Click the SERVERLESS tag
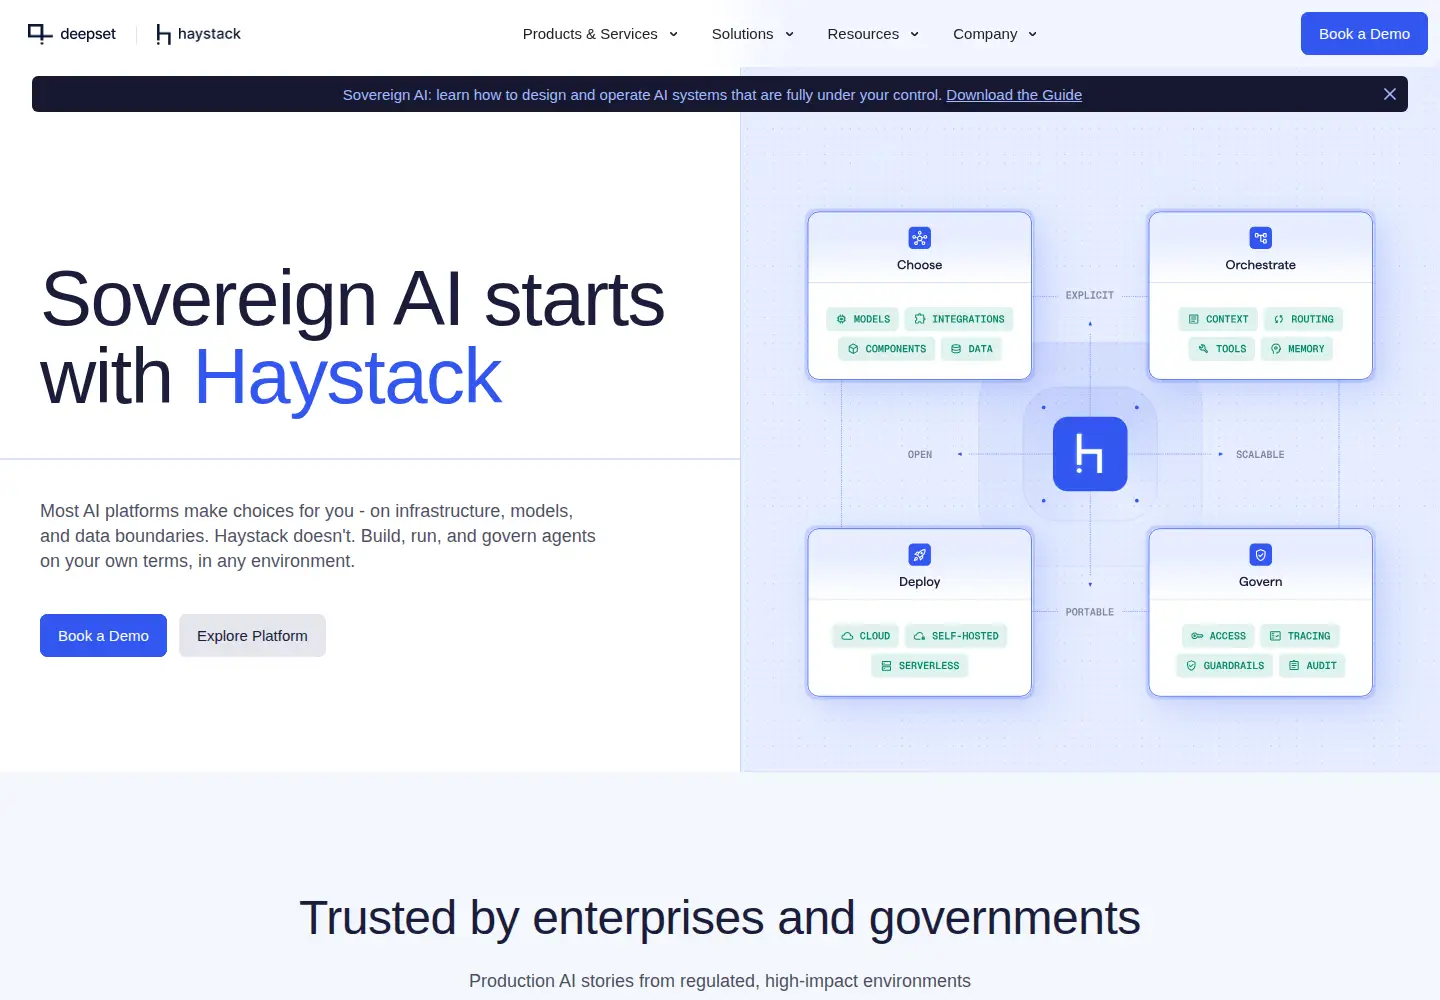1440x1000 pixels. (x=920, y=666)
